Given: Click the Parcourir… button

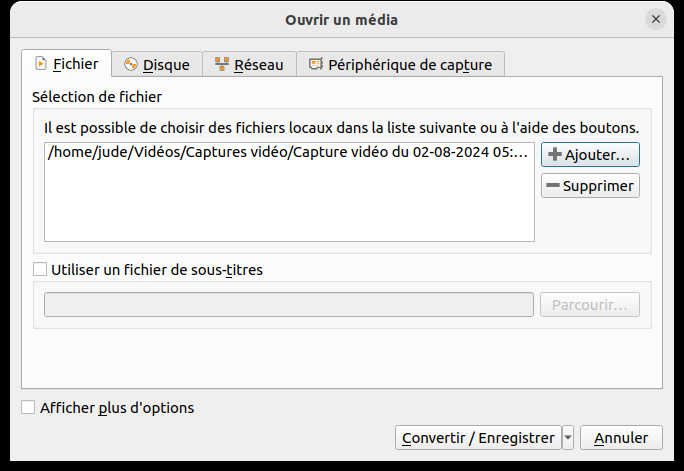Looking at the screenshot, I should point(590,304).
